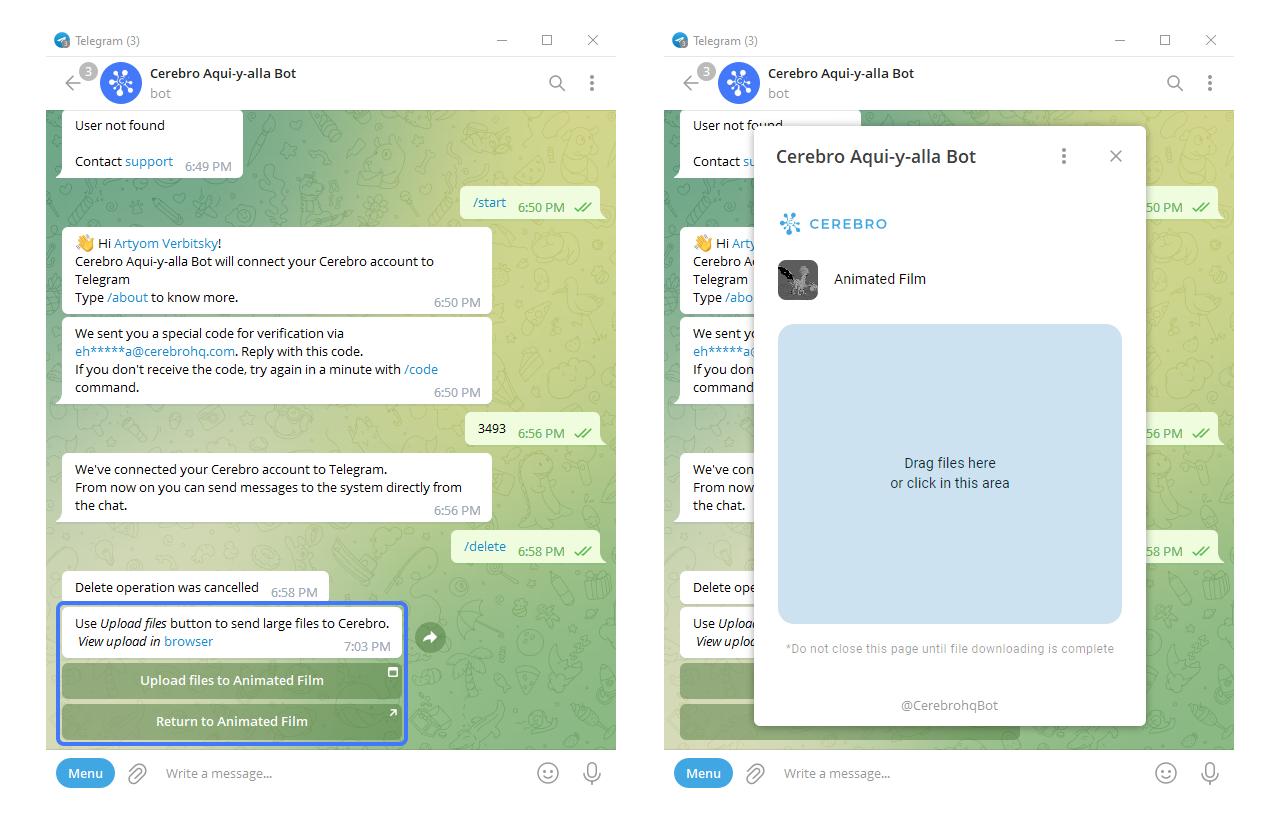Image resolution: width=1280 pixels, height=818 pixels.
Task: Click attach paperclip in left Telegram window
Action: pyautogui.click(x=138, y=773)
